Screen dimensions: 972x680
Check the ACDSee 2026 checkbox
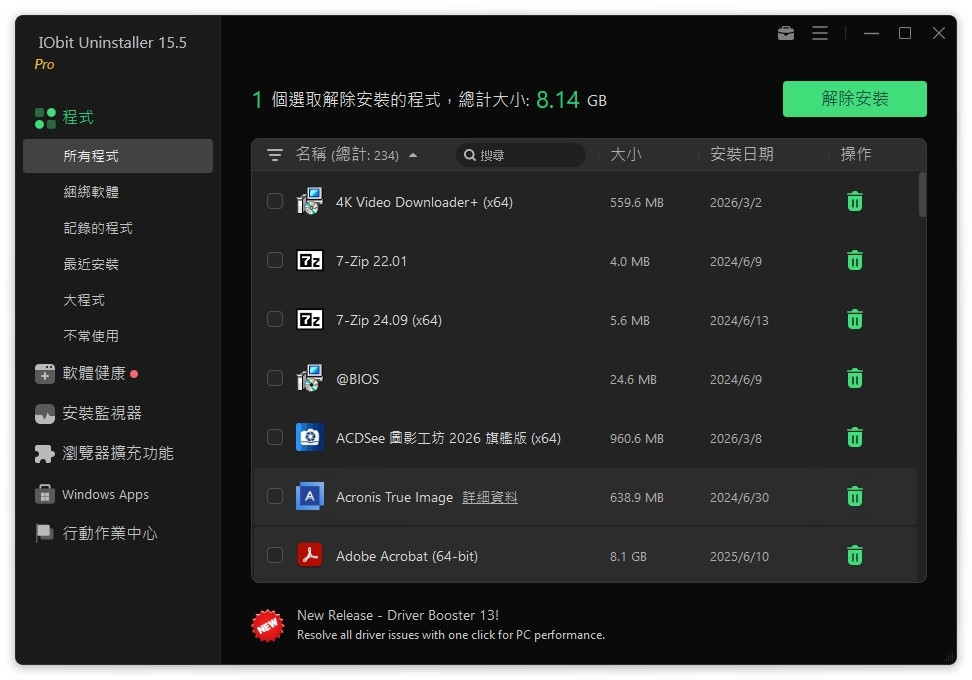pos(275,437)
